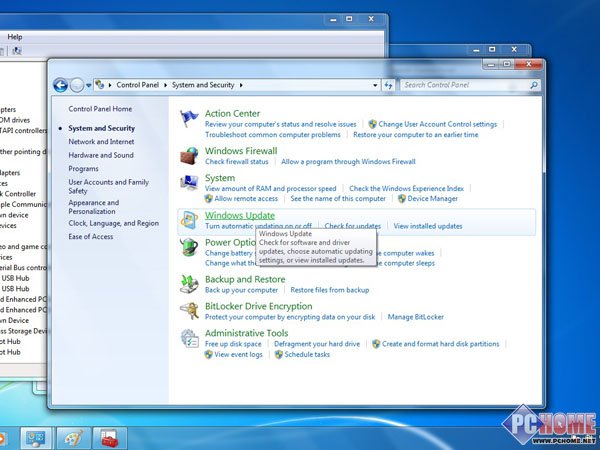This screenshot has height=450, width=600.
Task: Open Clock, Language, and Region
Action: point(114,223)
